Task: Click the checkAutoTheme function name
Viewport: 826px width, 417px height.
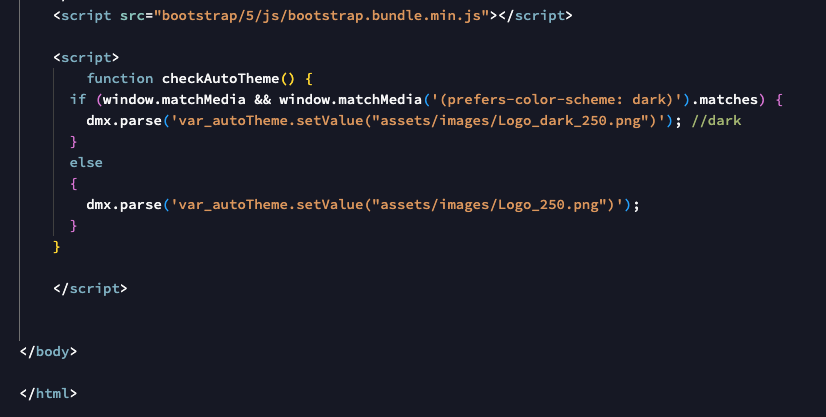Action: (220, 78)
